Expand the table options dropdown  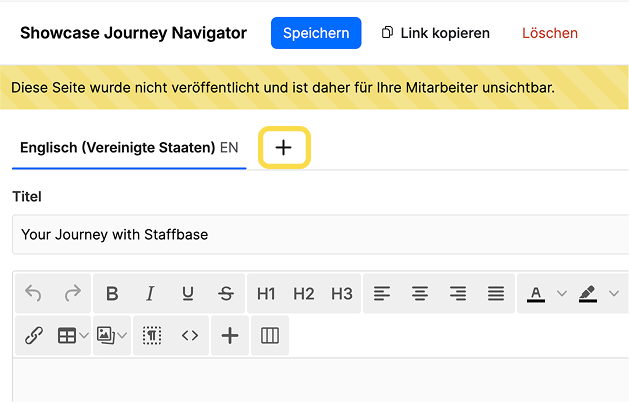pyautogui.click(x=84, y=335)
